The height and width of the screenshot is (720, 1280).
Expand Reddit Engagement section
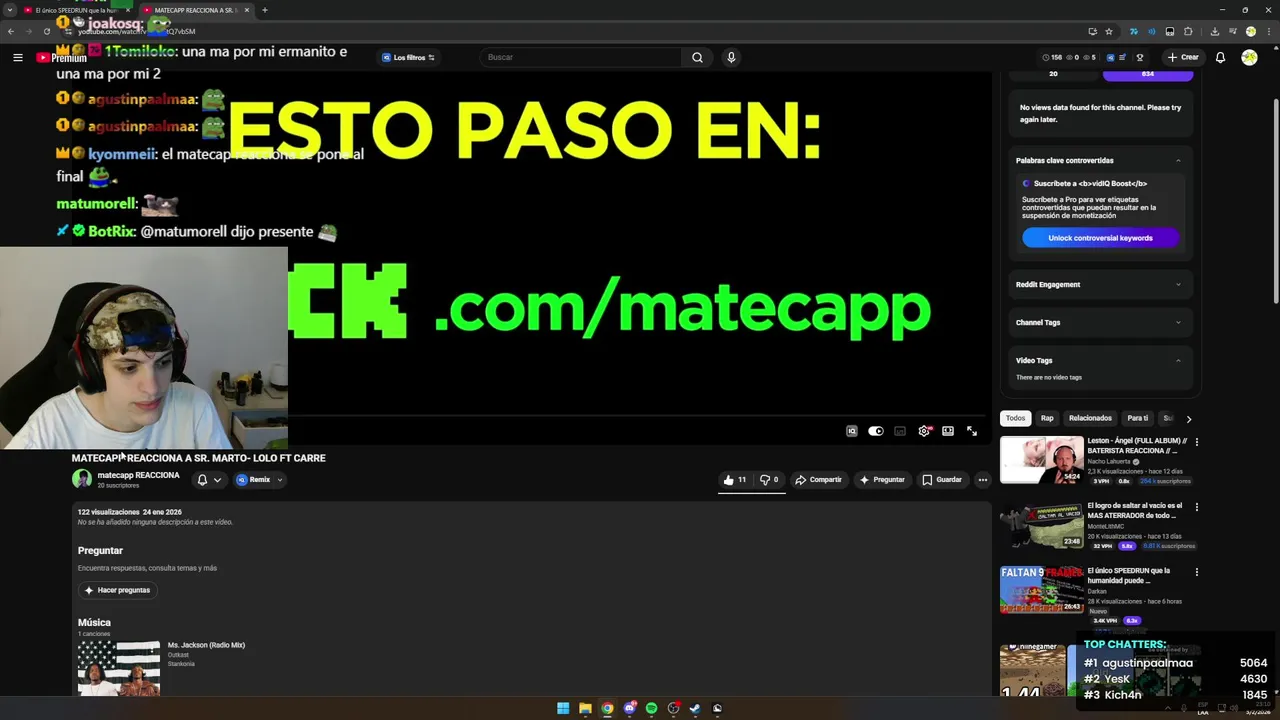[1178, 285]
